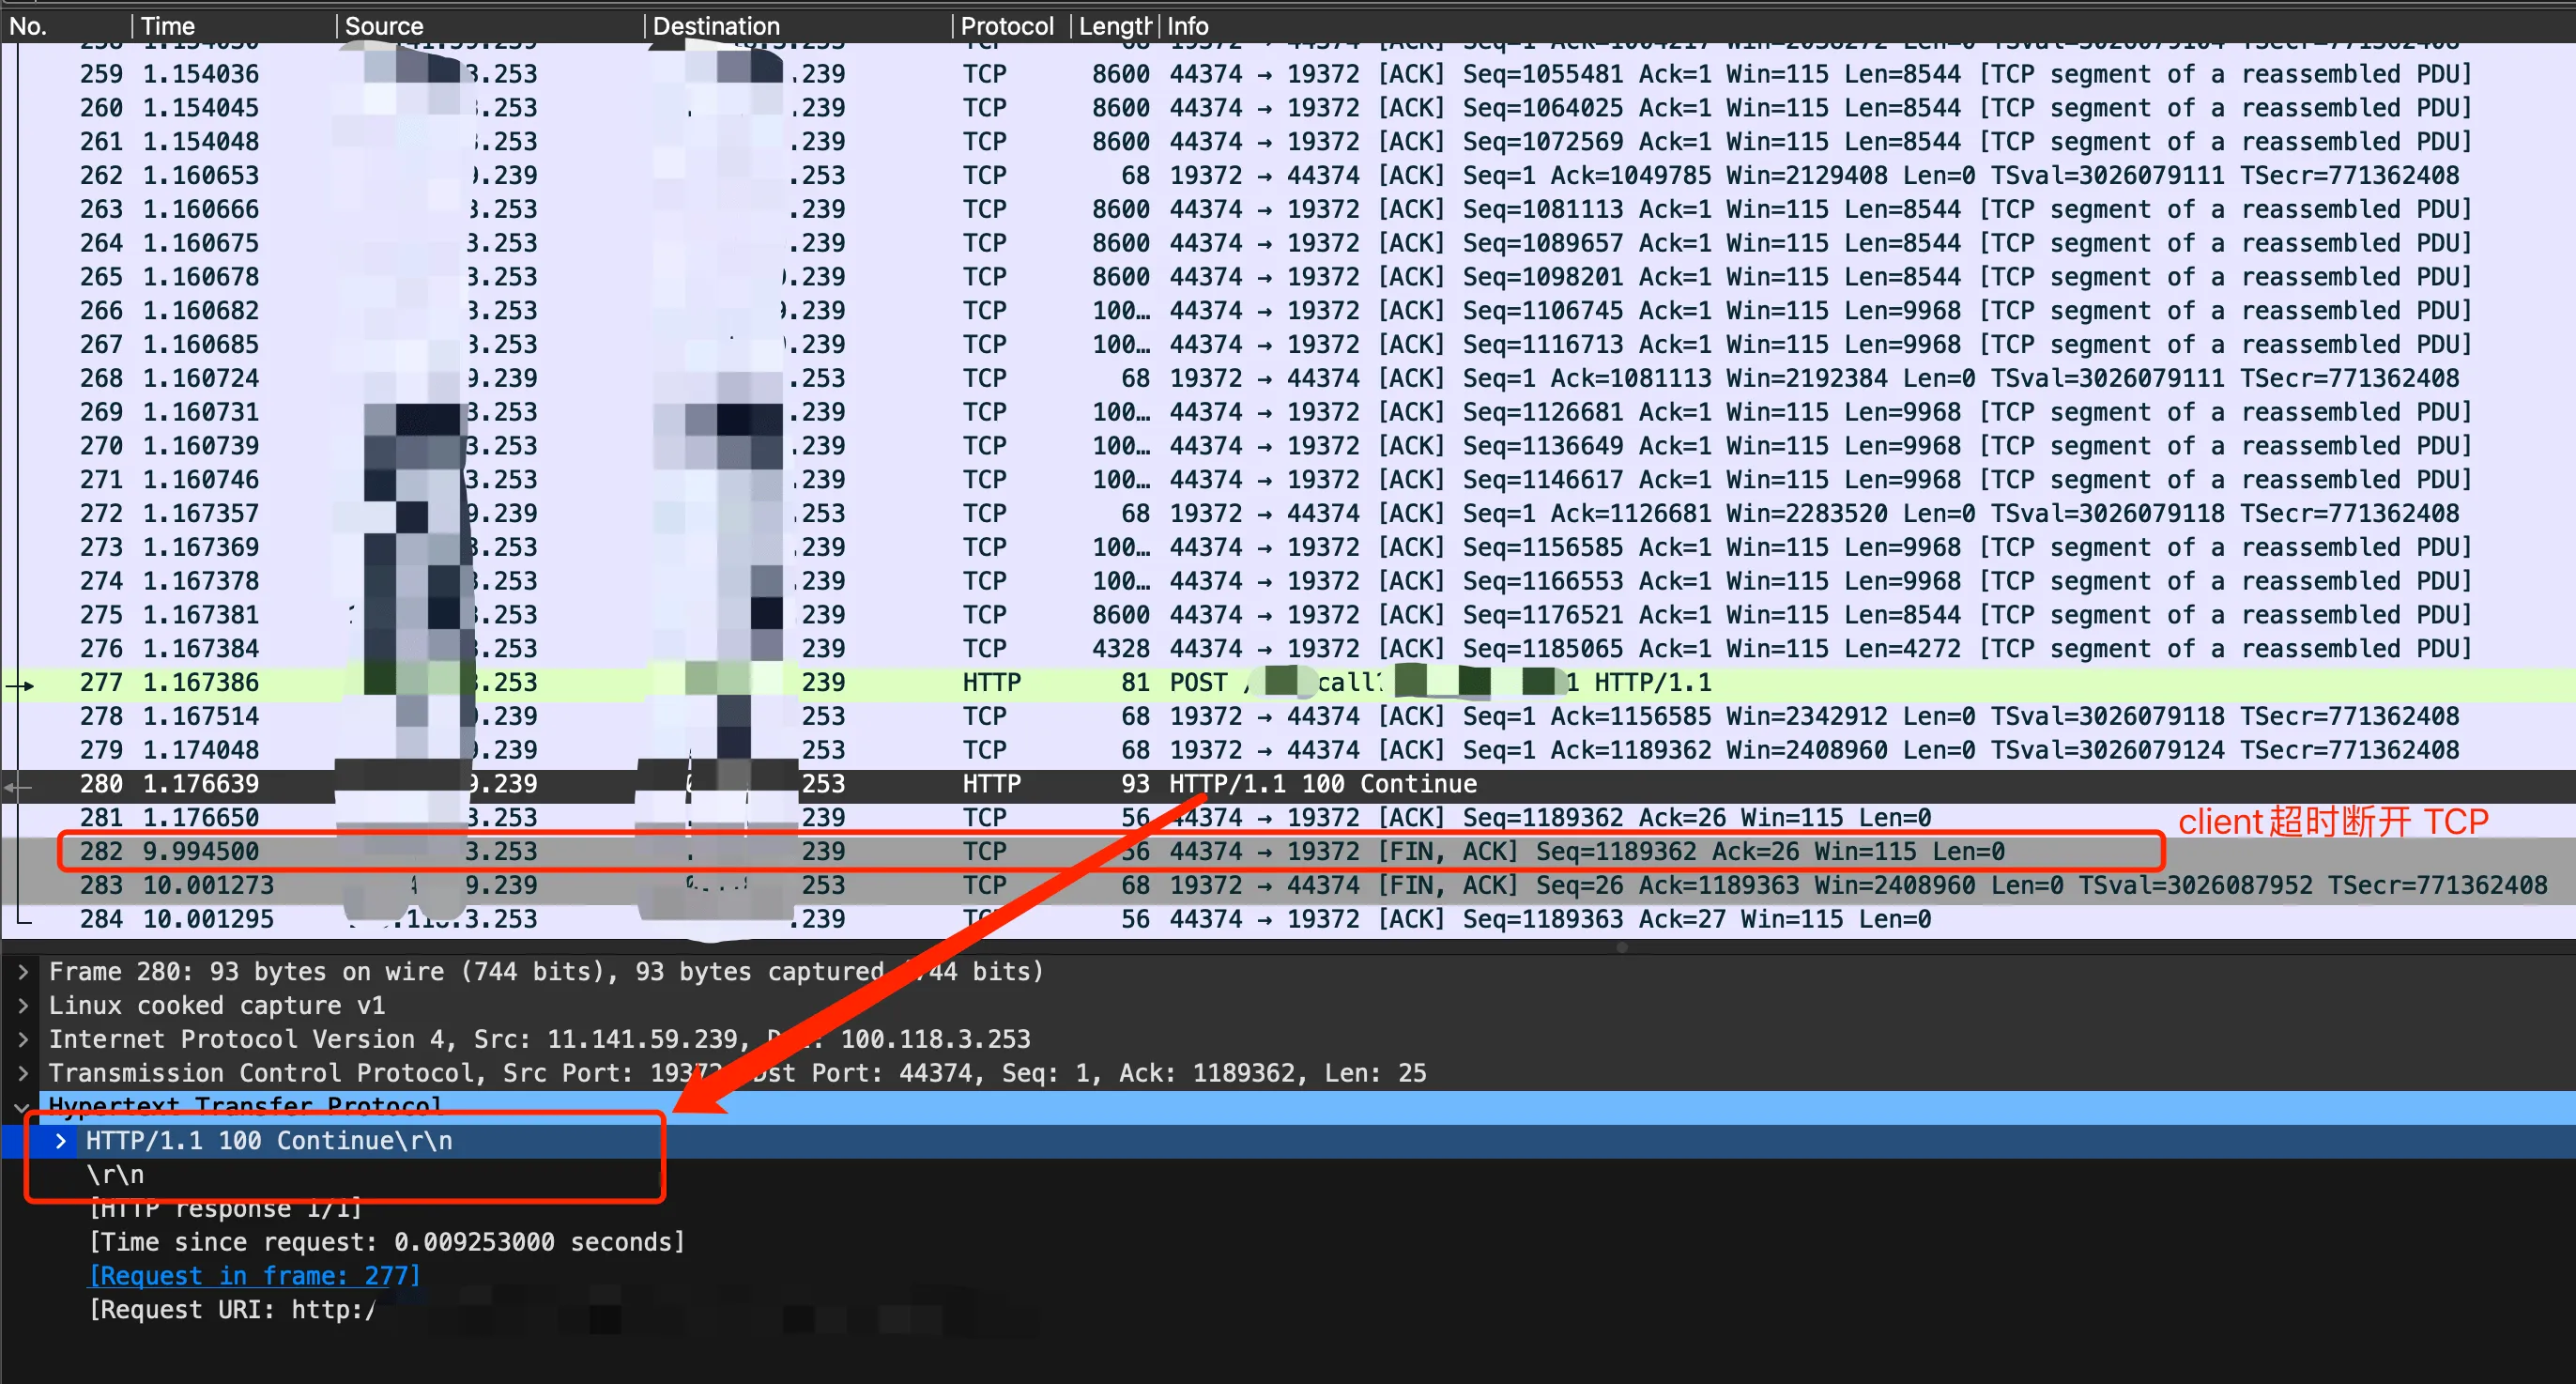Viewport: 2576px width, 1384px height.
Task: Select packet 278 with Ack=1156585
Action: 1288,716
